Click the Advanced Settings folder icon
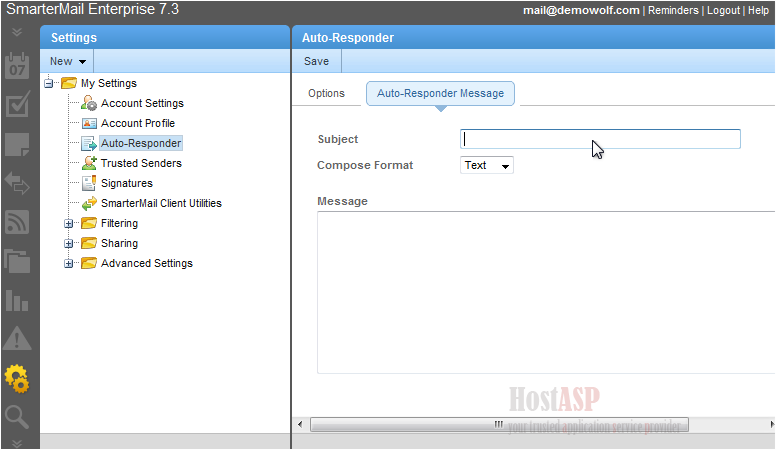The image size is (776, 450). 89,263
